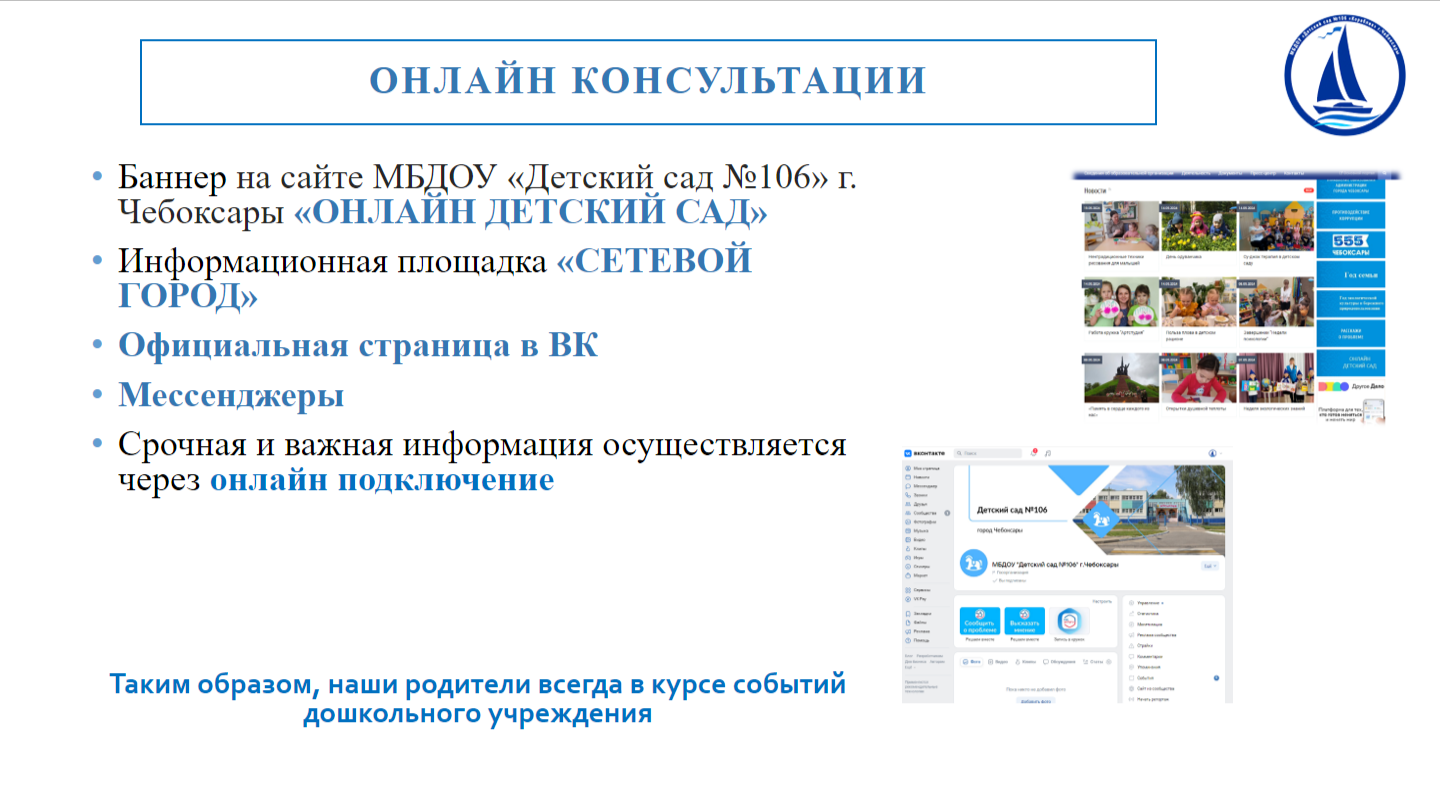Open the VK profile avatar dropdown
The height and width of the screenshot is (807, 1440).
point(1214,453)
